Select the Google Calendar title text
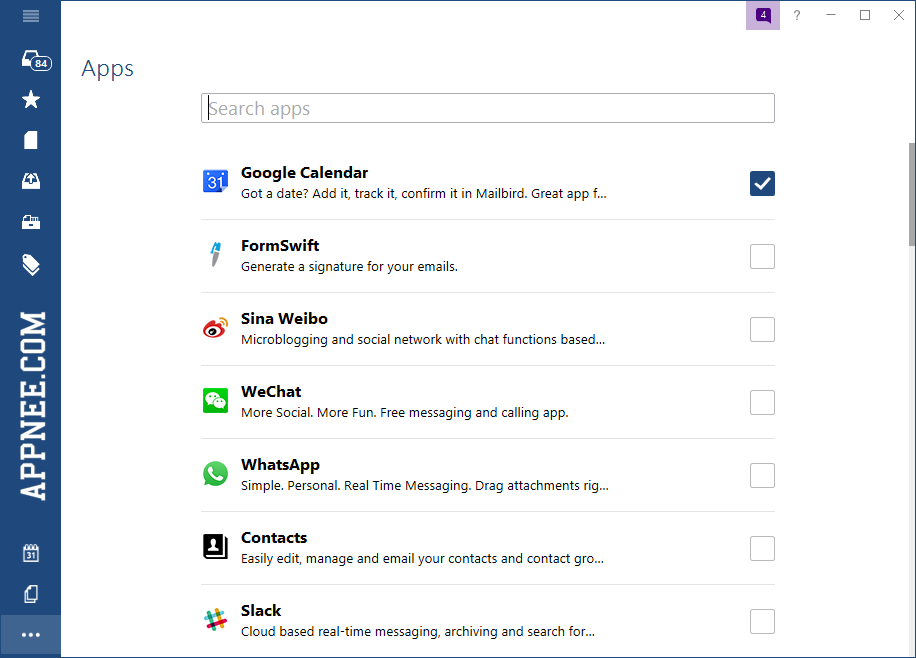Viewport: 916px width, 658px height. (304, 173)
